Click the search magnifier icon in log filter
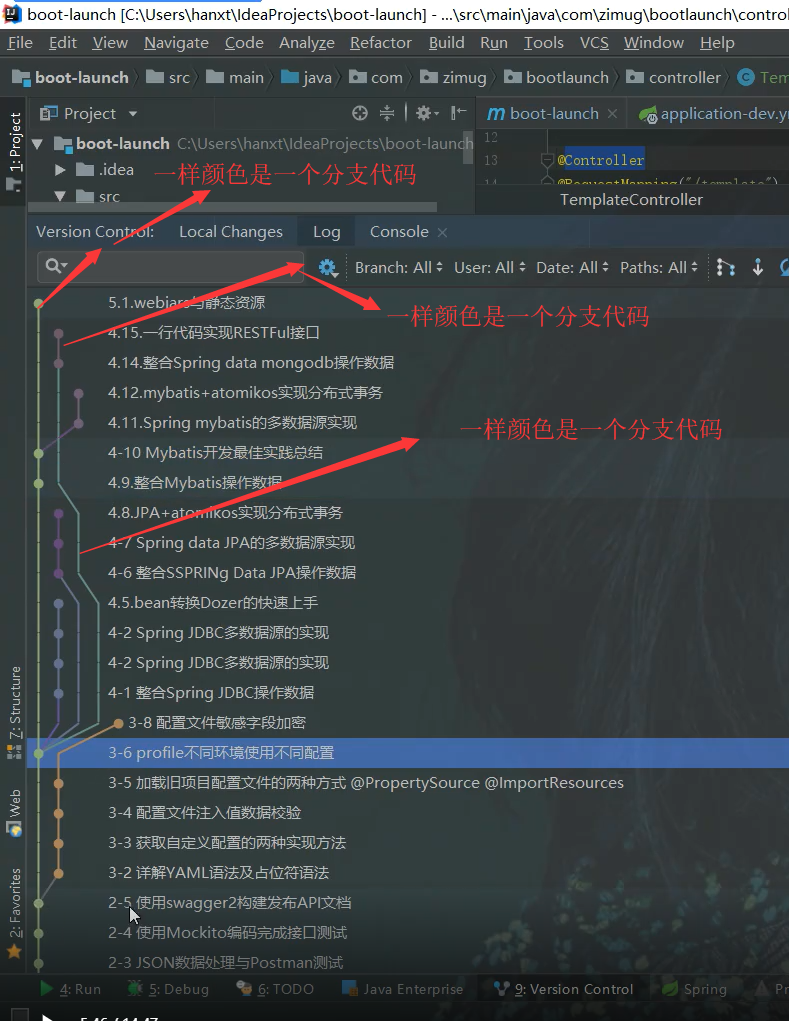789x1021 pixels. 56,266
